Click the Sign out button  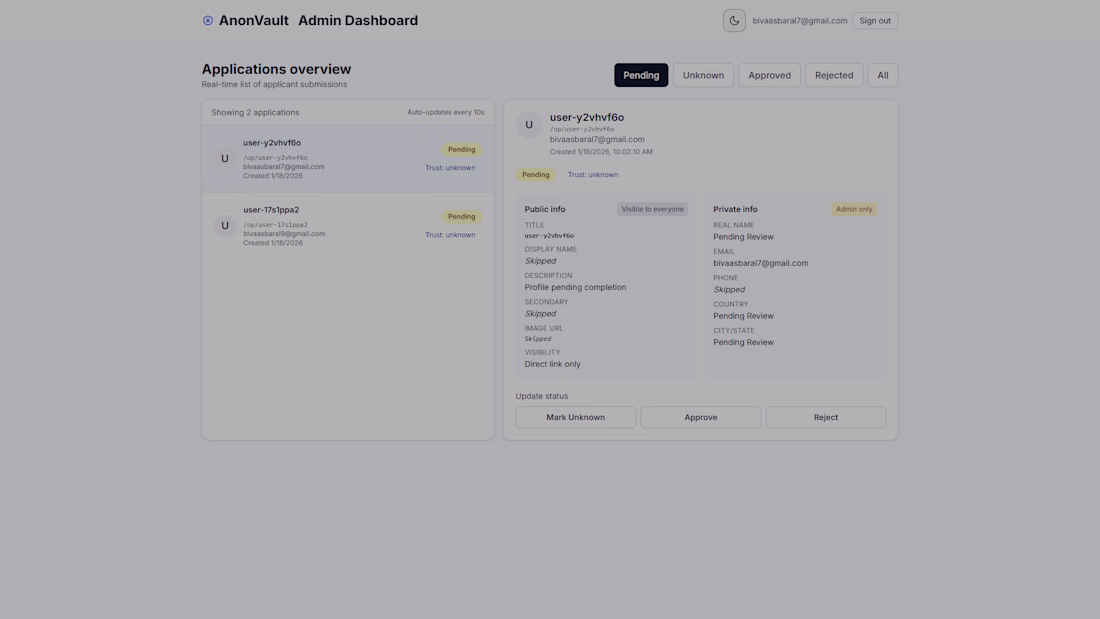(x=875, y=20)
